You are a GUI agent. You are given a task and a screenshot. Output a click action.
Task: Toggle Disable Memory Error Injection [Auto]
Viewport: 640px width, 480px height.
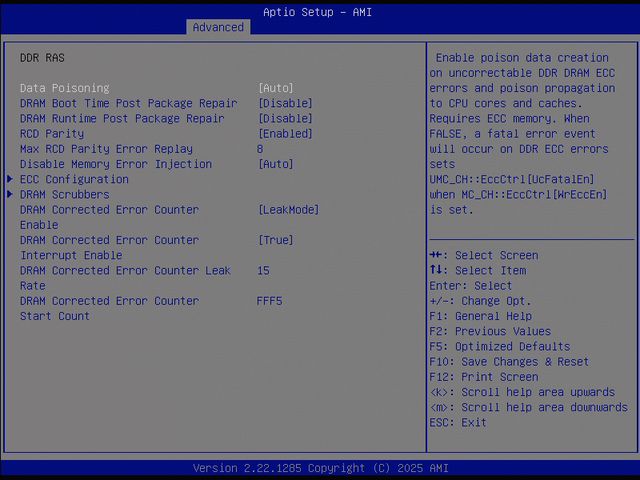[x=275, y=164]
